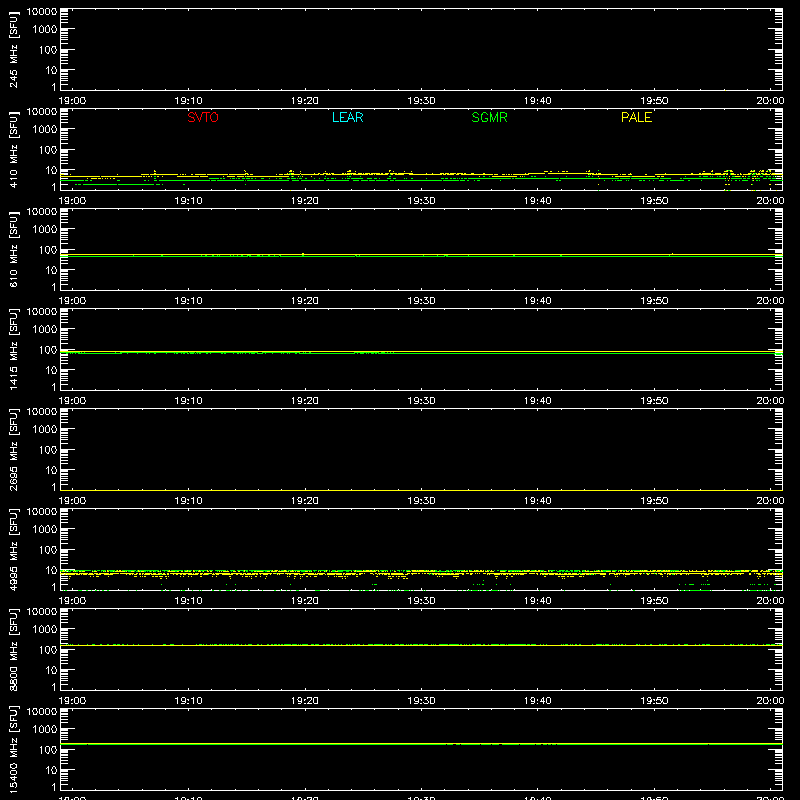
Task: Select the 15400 MHz [SFU] axis title
Action: pos(13,749)
